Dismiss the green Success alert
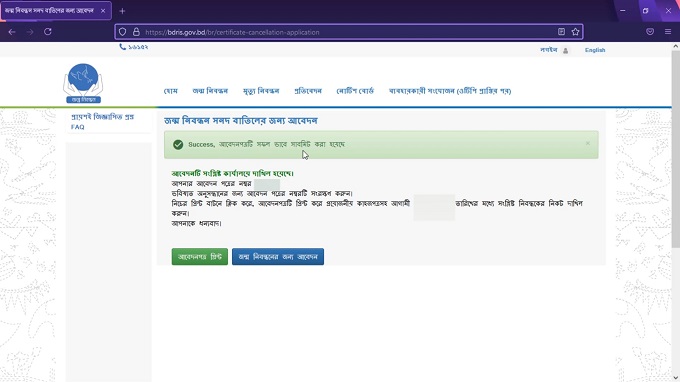This screenshot has width=680, height=382. coord(588,143)
